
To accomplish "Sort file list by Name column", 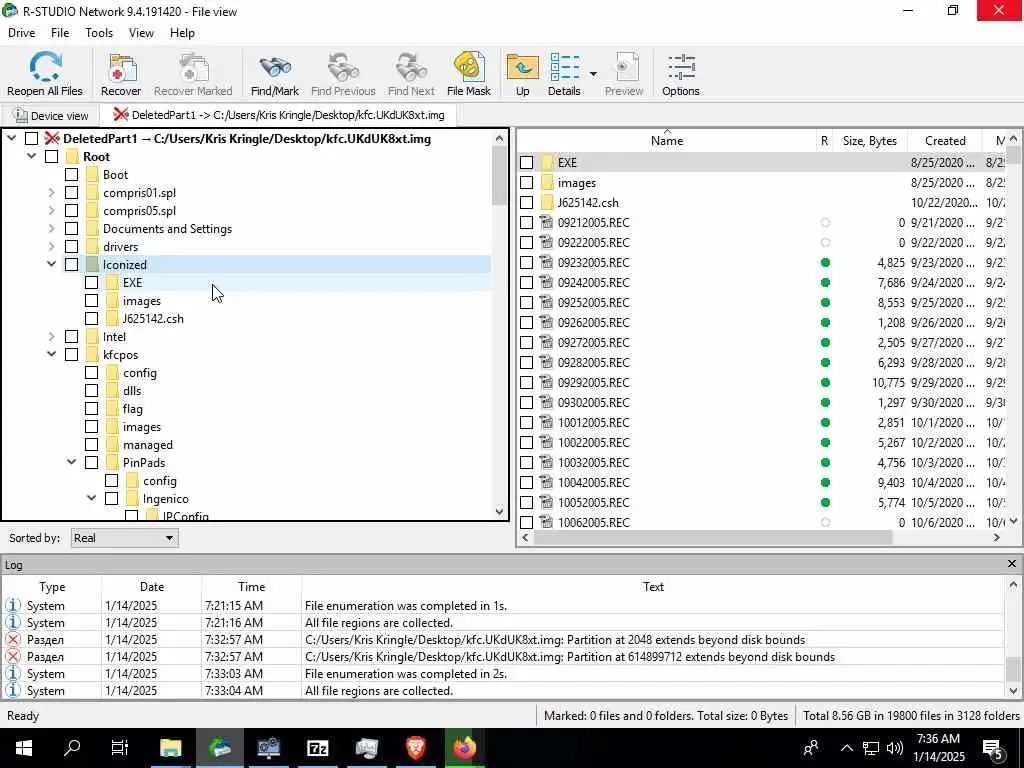I will coord(667,140).
